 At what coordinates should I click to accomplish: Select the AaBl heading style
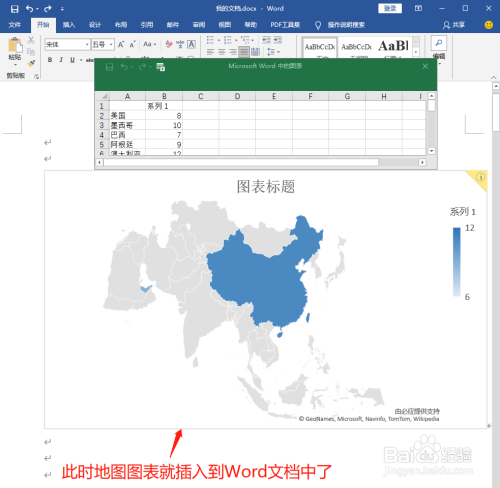pyautogui.click(x=393, y=47)
